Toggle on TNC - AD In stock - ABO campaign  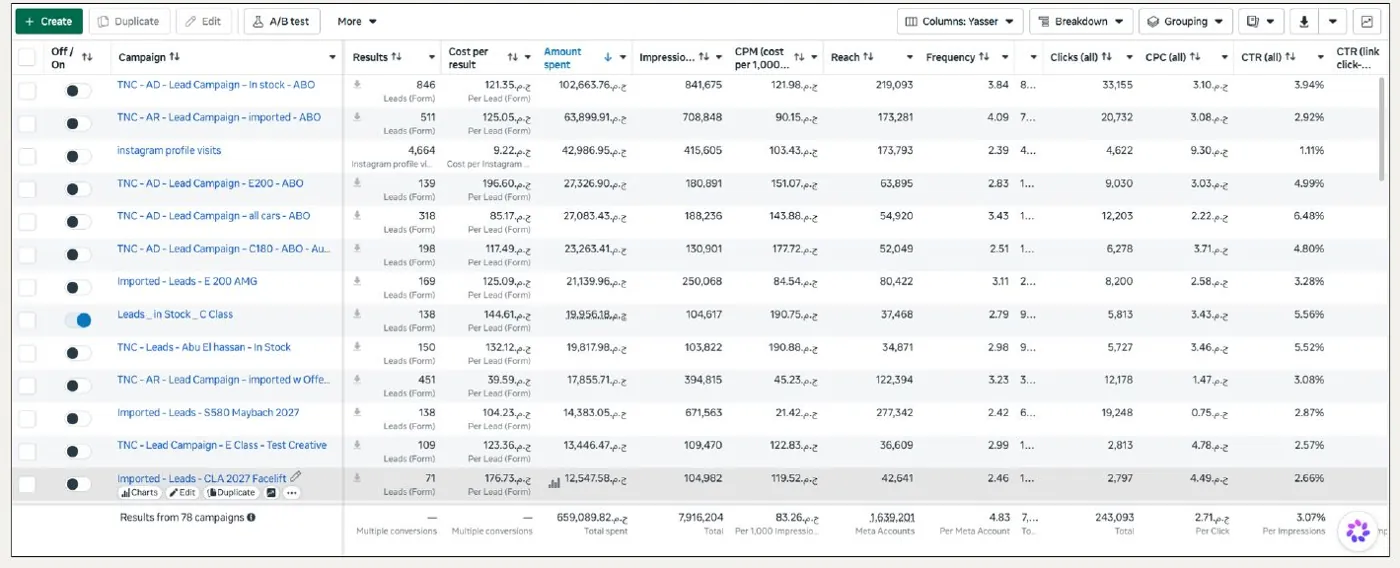78,91
